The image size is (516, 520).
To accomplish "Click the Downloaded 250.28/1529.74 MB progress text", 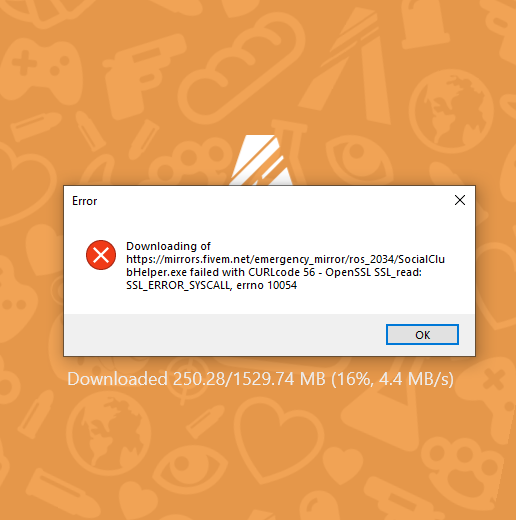I will [260, 379].
